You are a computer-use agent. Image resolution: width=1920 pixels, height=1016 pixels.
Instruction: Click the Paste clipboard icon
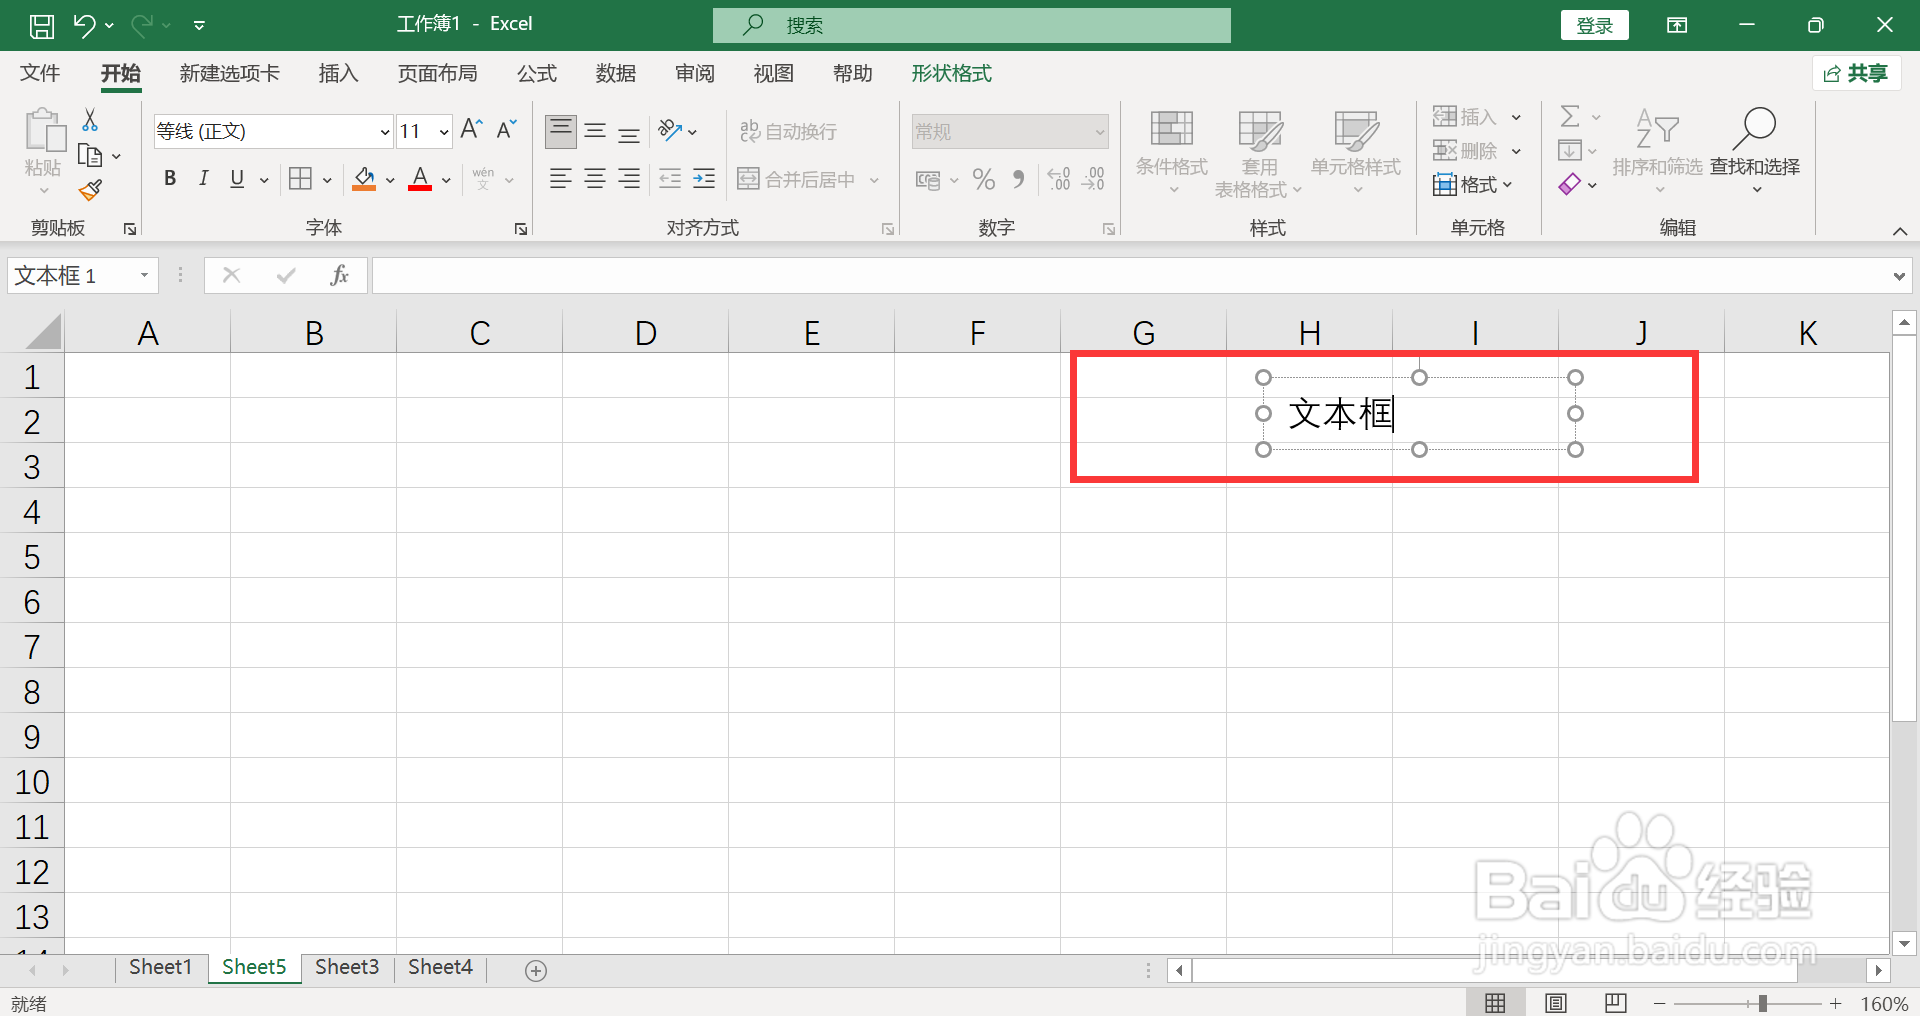pyautogui.click(x=44, y=132)
